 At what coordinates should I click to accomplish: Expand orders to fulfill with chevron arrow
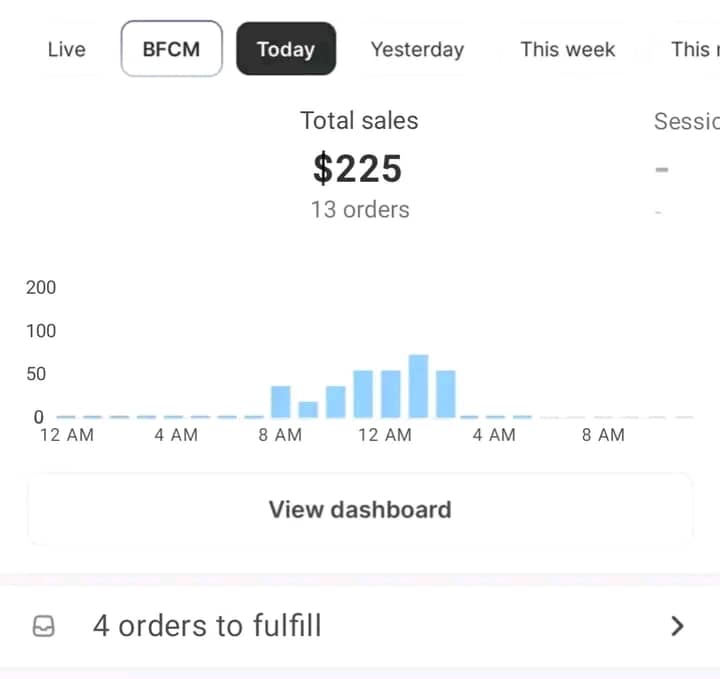(677, 626)
